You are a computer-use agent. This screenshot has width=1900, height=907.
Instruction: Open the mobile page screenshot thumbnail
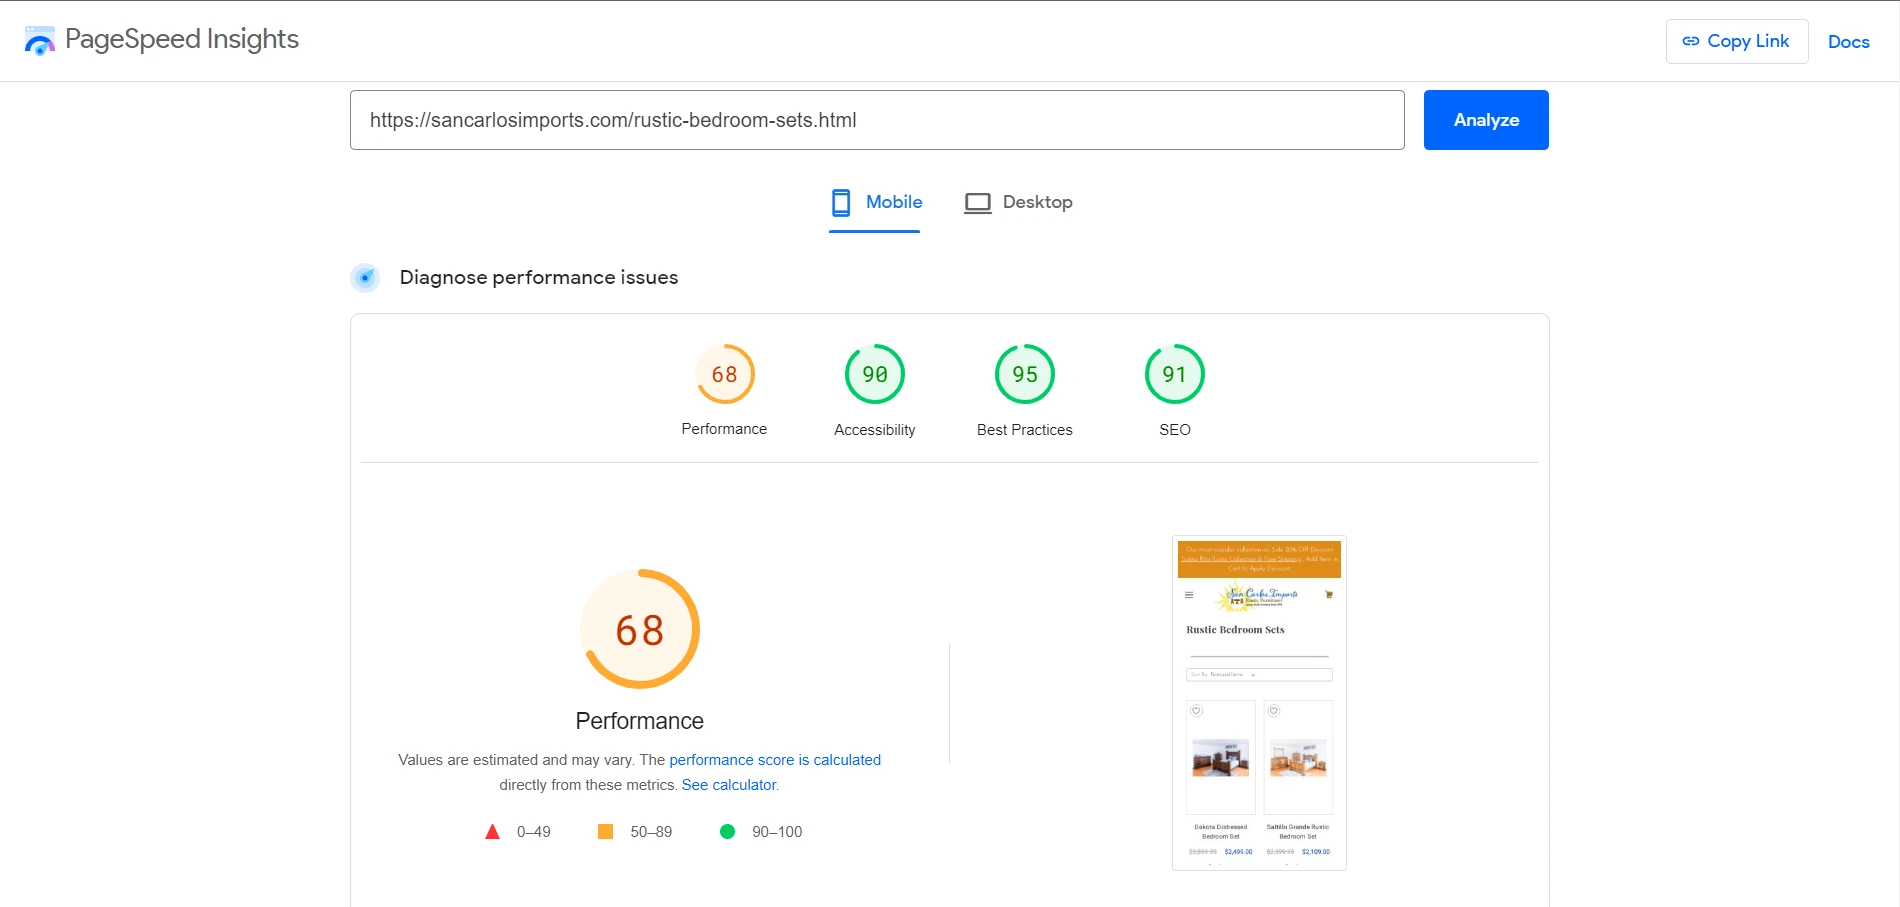1259,703
